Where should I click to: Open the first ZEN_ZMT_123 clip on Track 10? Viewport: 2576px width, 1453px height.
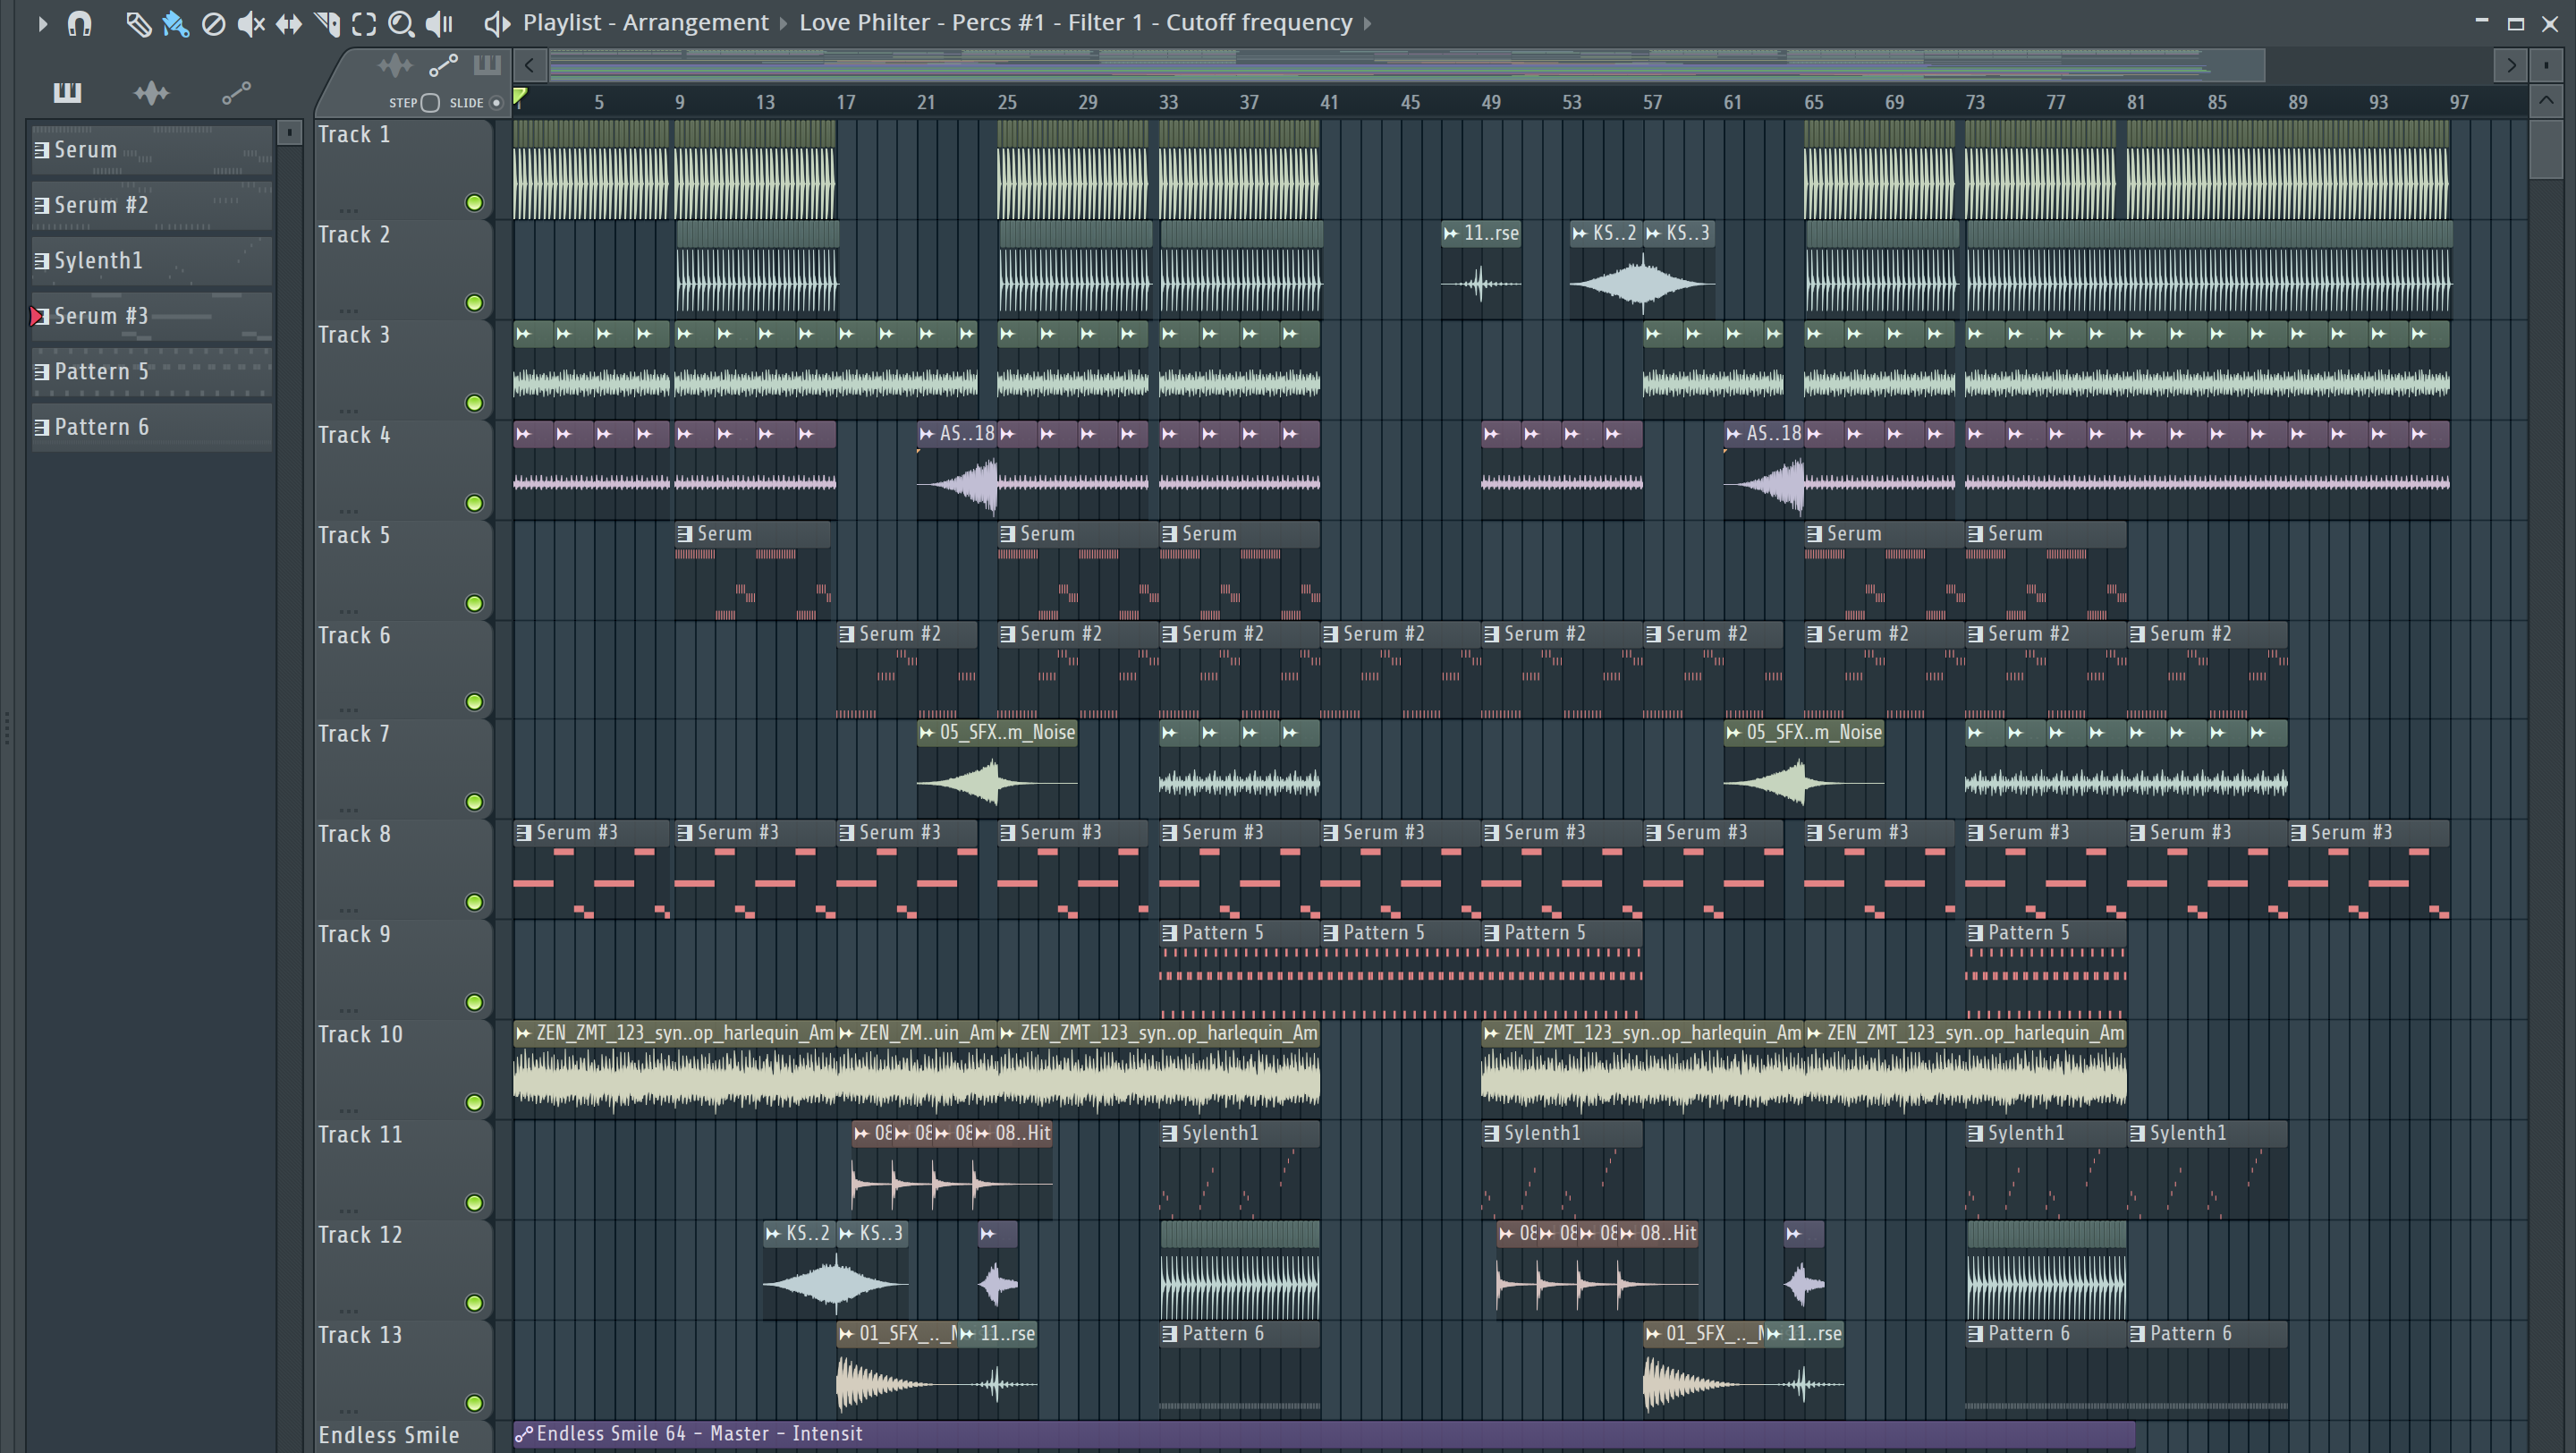point(675,1069)
